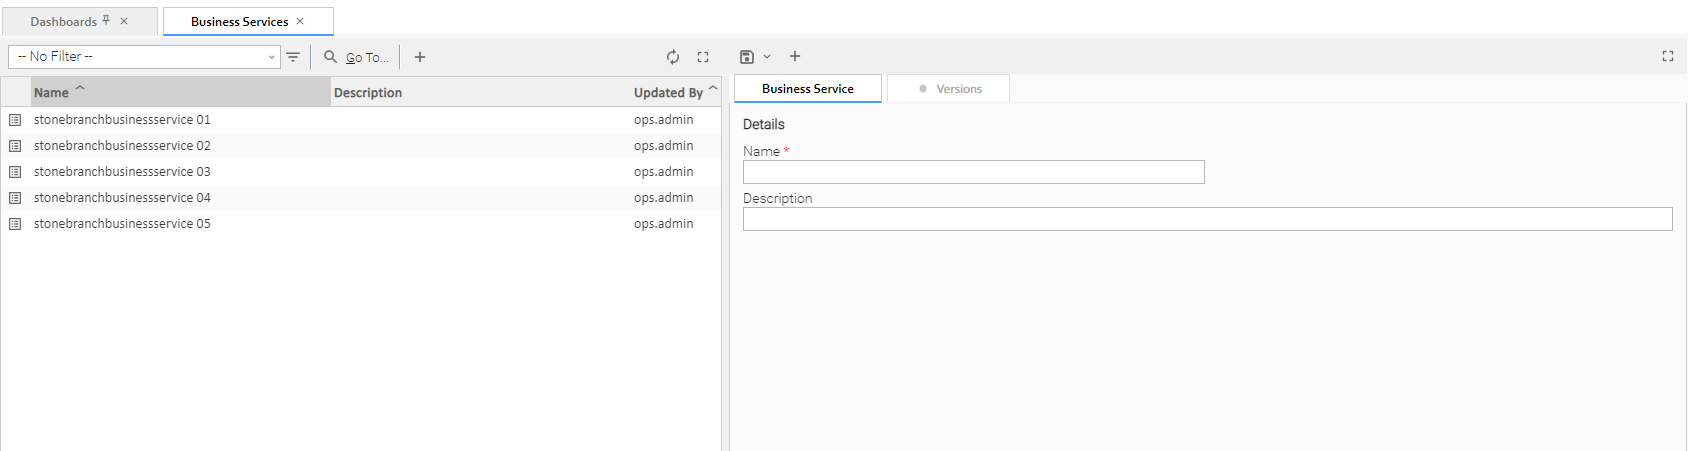The width and height of the screenshot is (1688, 451).
Task: Save the business service with the disk icon
Action: [746, 57]
